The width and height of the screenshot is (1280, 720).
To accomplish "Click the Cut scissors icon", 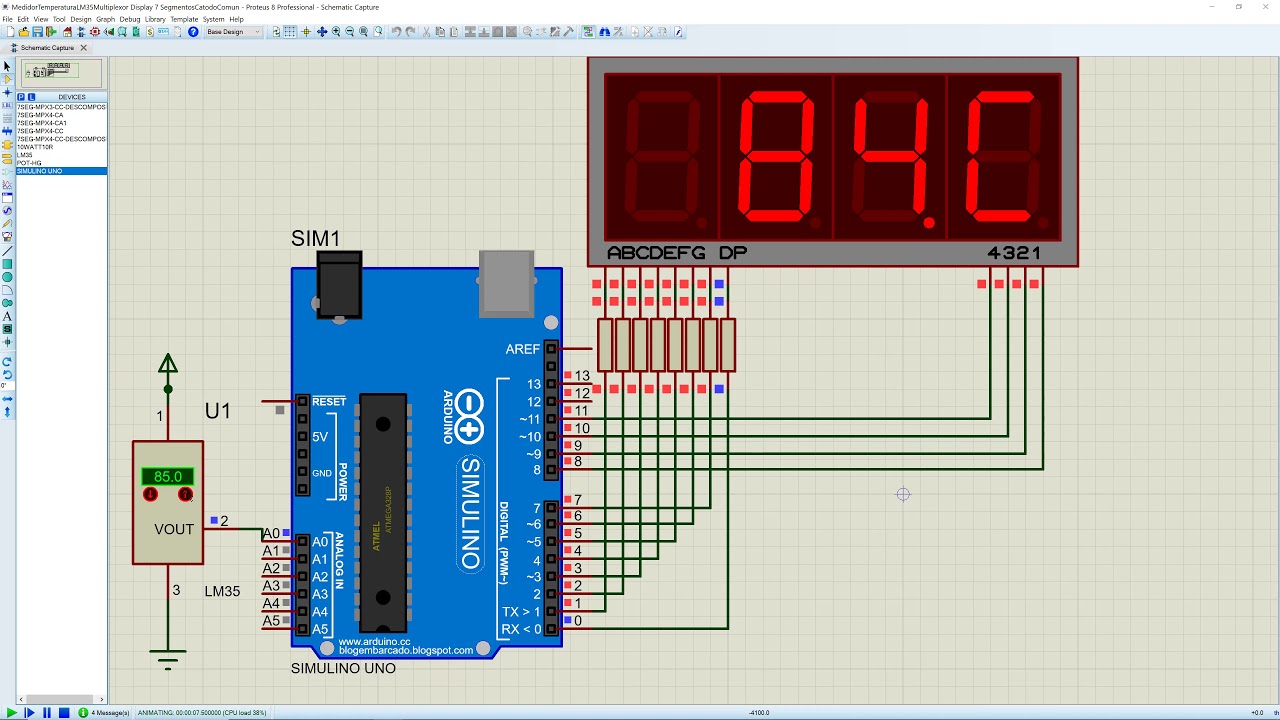I will point(426,32).
